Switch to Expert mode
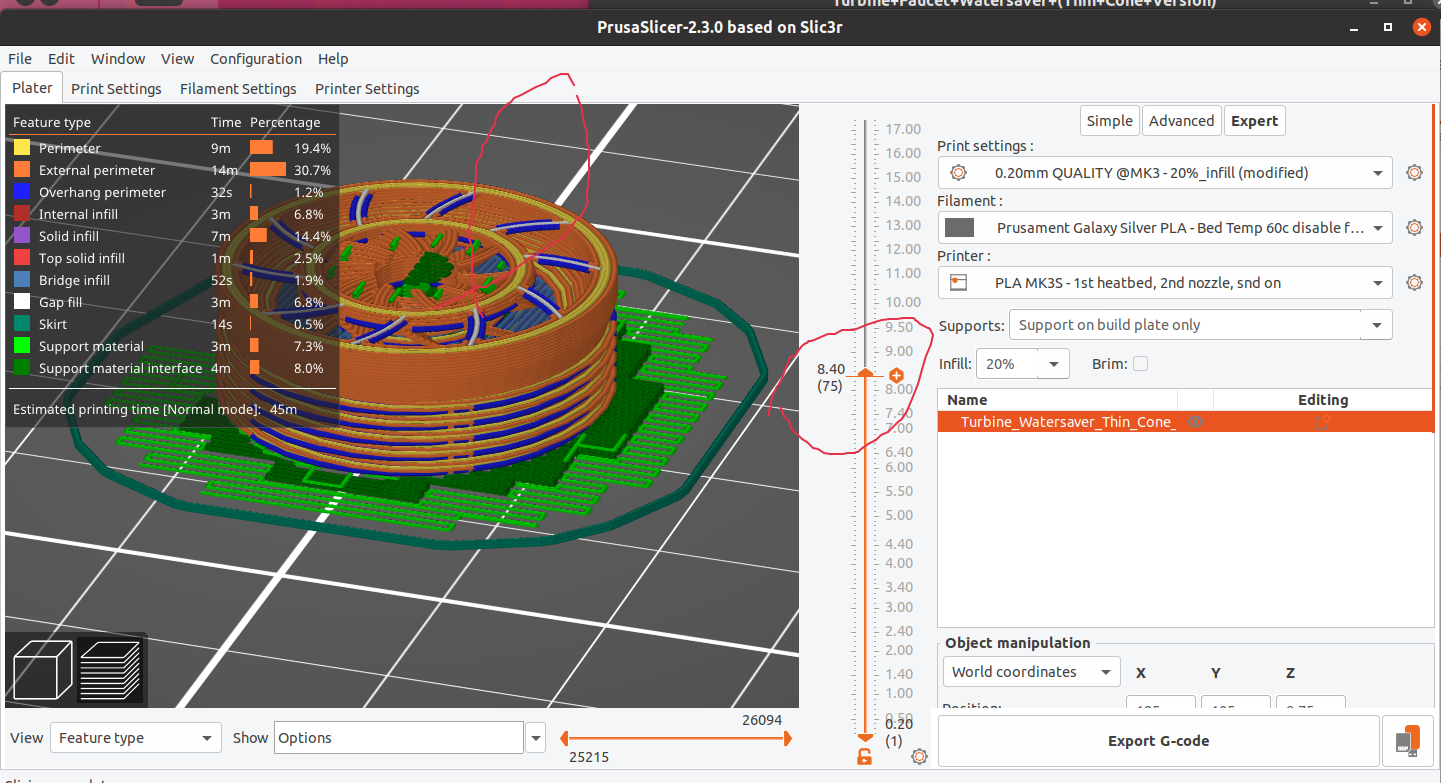Image resolution: width=1441 pixels, height=783 pixels. coord(1254,120)
